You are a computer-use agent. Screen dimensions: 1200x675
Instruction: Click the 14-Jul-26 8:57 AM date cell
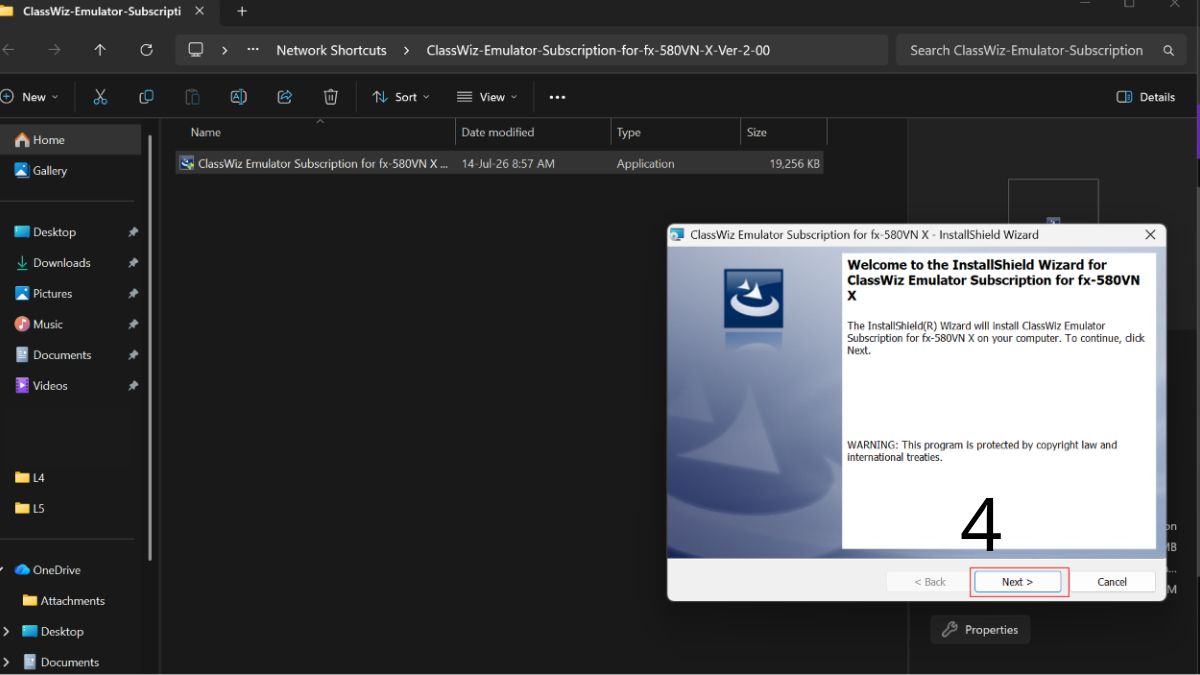(508, 163)
